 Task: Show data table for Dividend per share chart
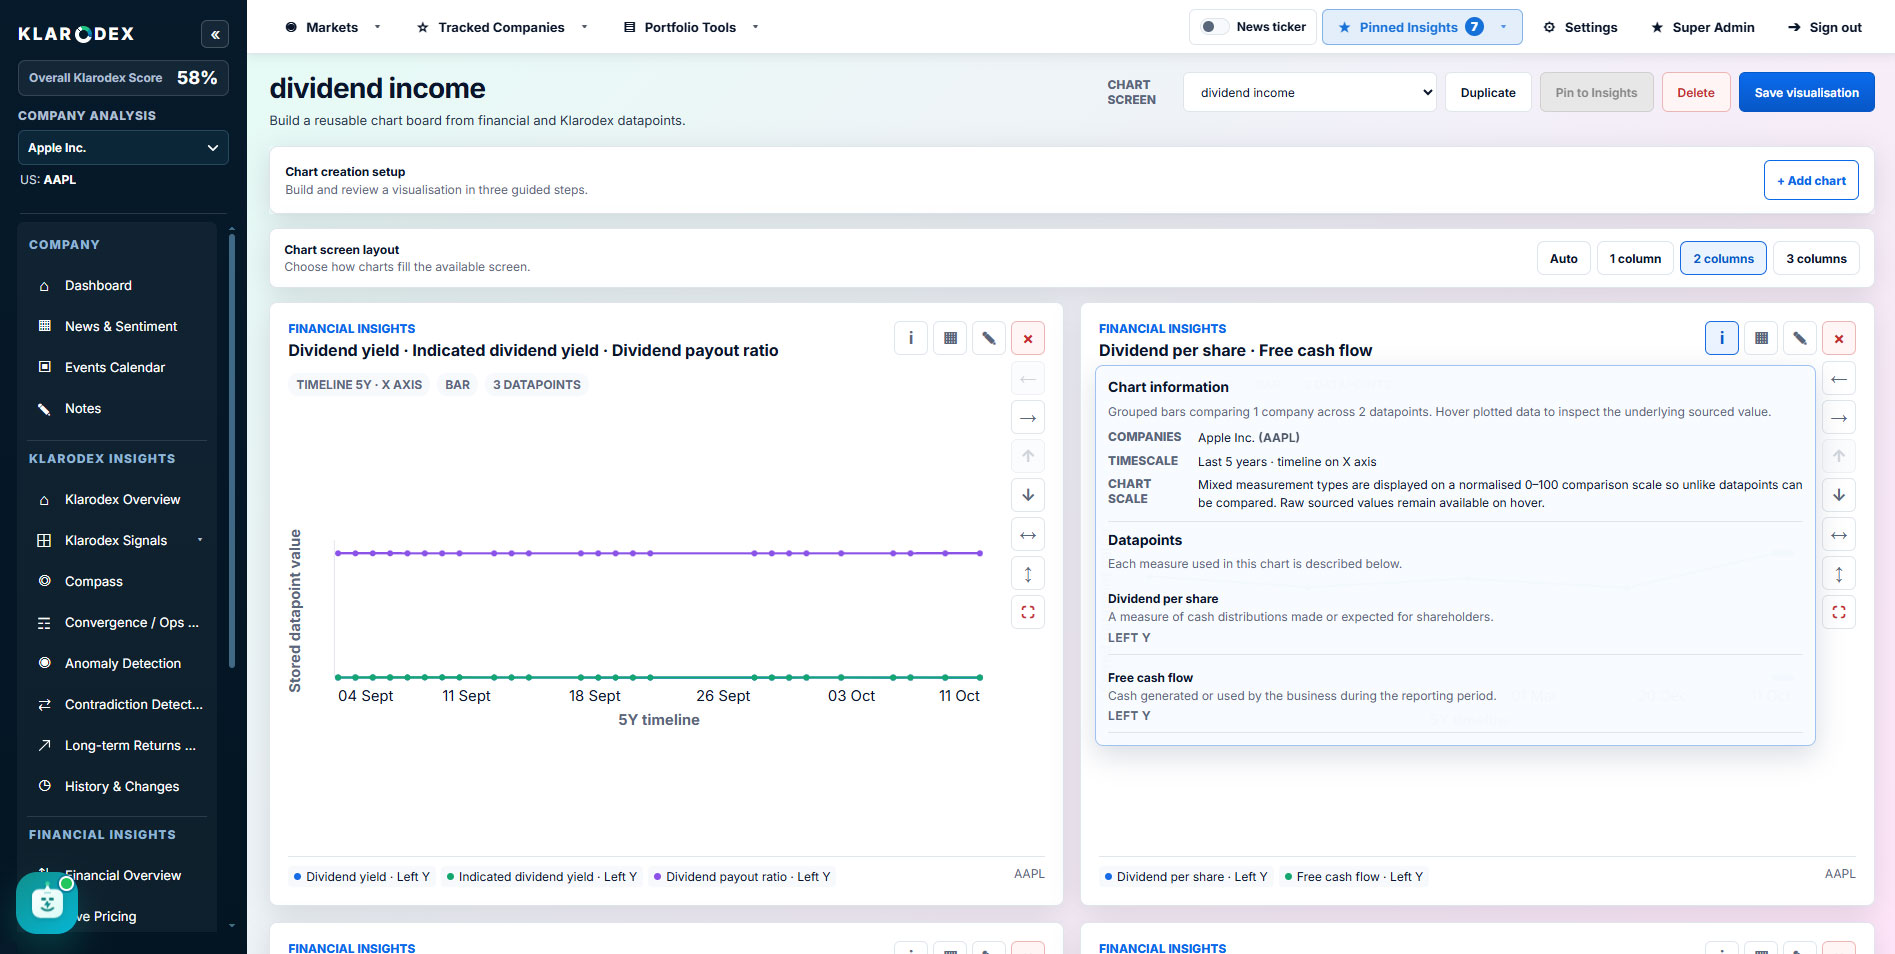click(x=1761, y=338)
